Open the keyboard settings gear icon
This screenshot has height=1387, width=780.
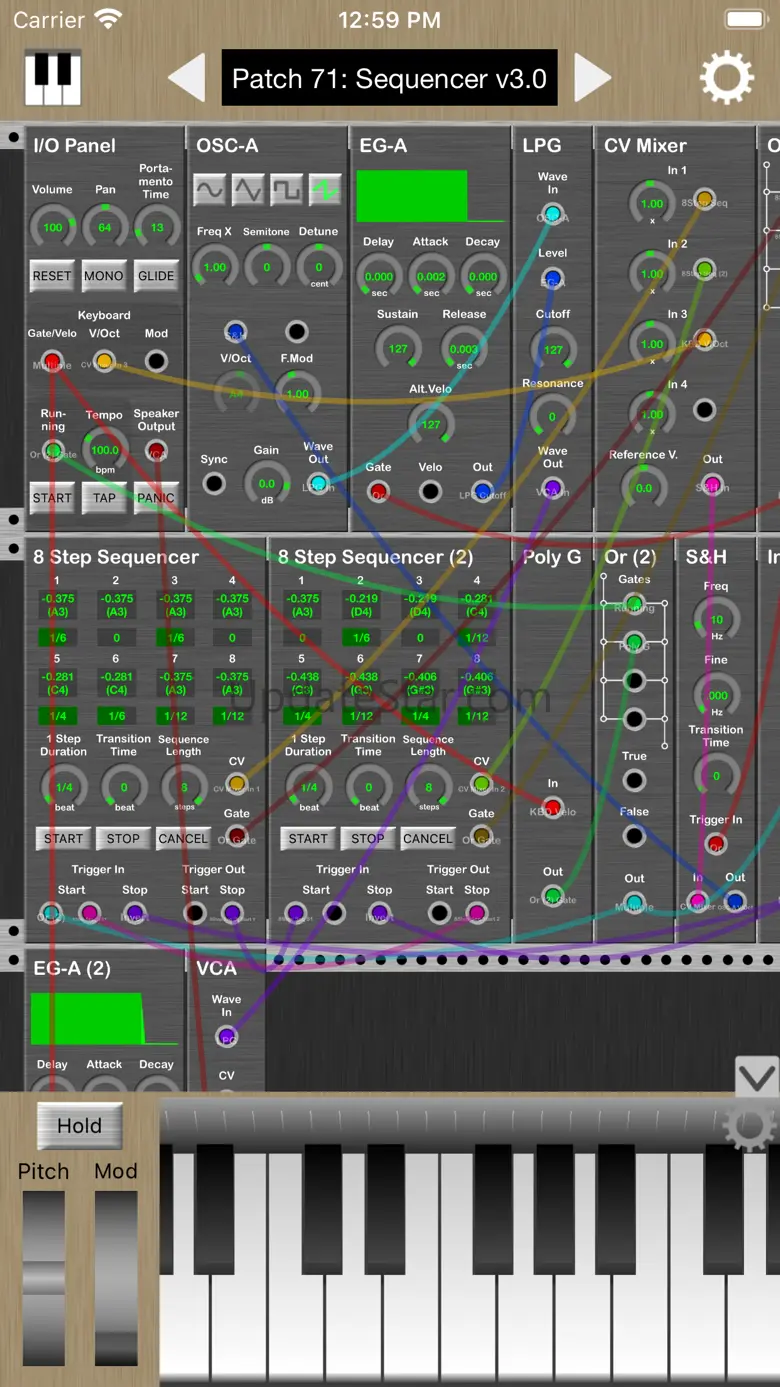pyautogui.click(x=749, y=1128)
